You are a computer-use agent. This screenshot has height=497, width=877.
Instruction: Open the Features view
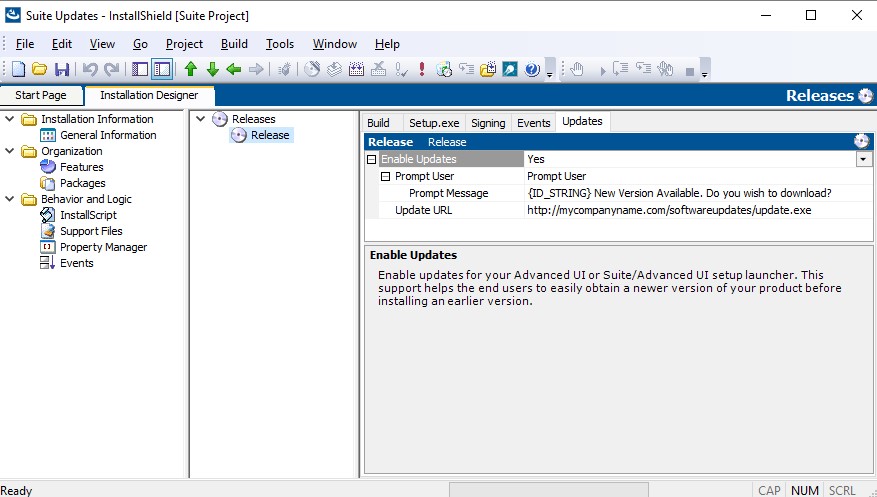click(x=82, y=167)
